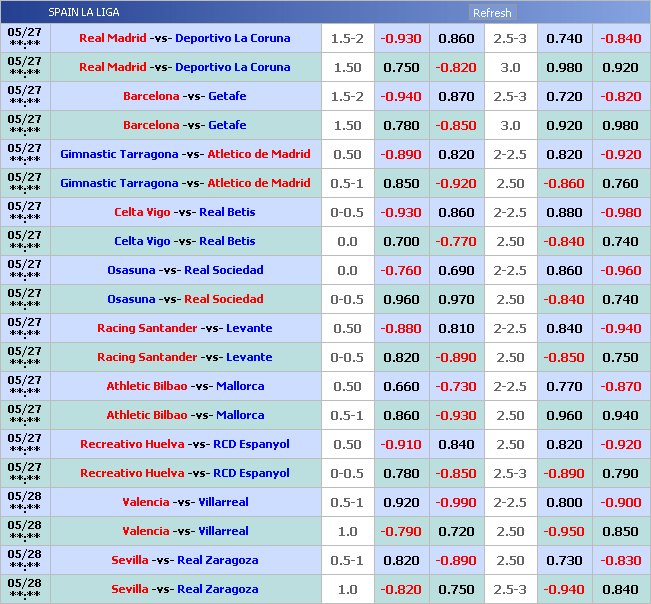
Task: Choose the 0.970 odds for Real Sociedad
Action: pos(456,299)
